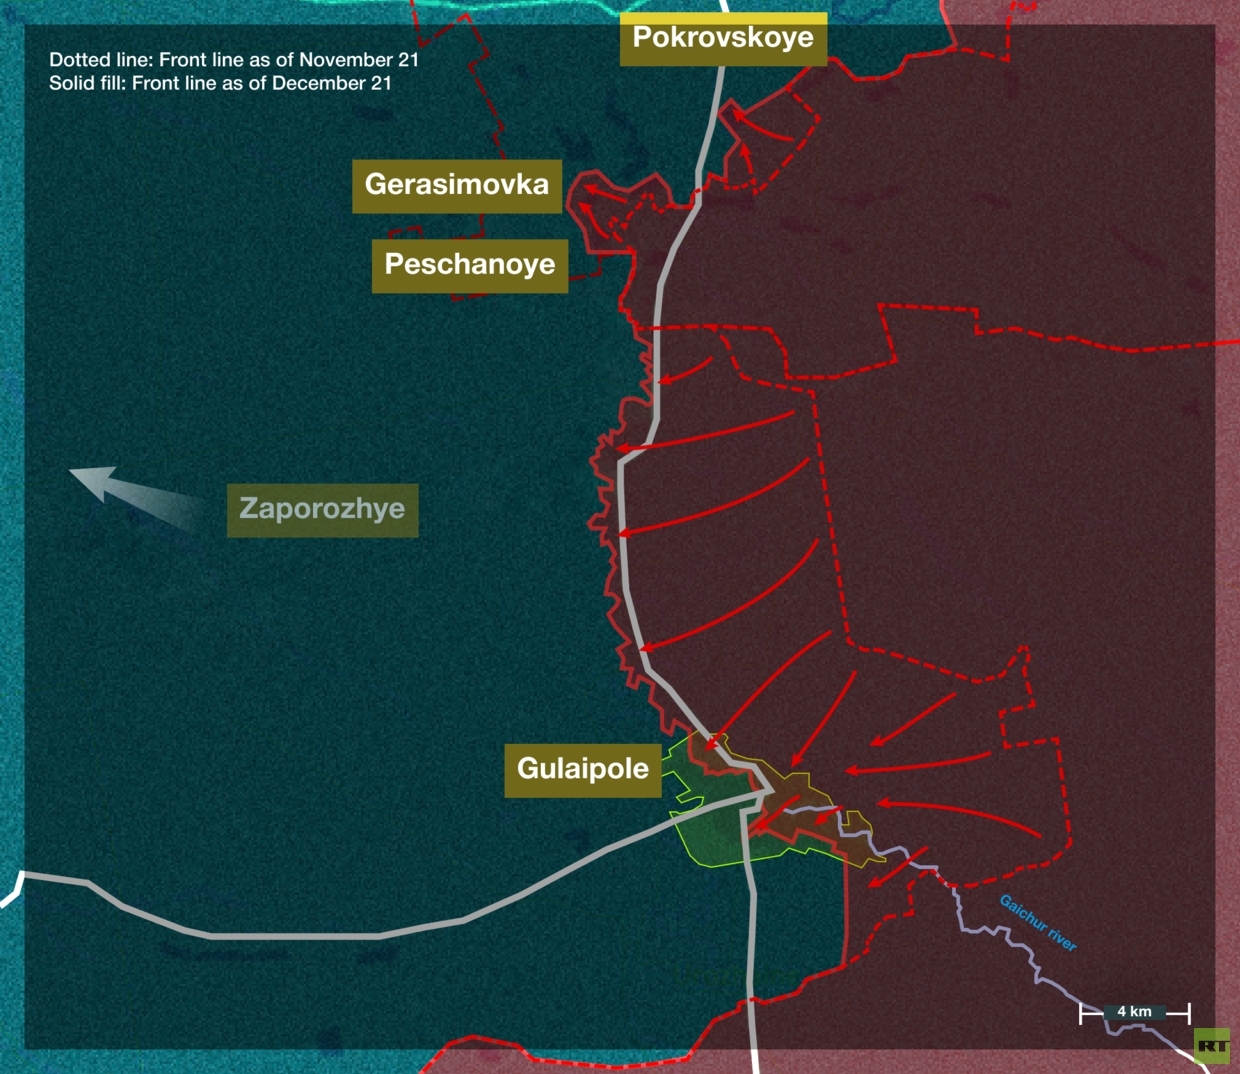Click the faded Zaporozhye direction label
The width and height of the screenshot is (1240, 1074).
click(322, 509)
